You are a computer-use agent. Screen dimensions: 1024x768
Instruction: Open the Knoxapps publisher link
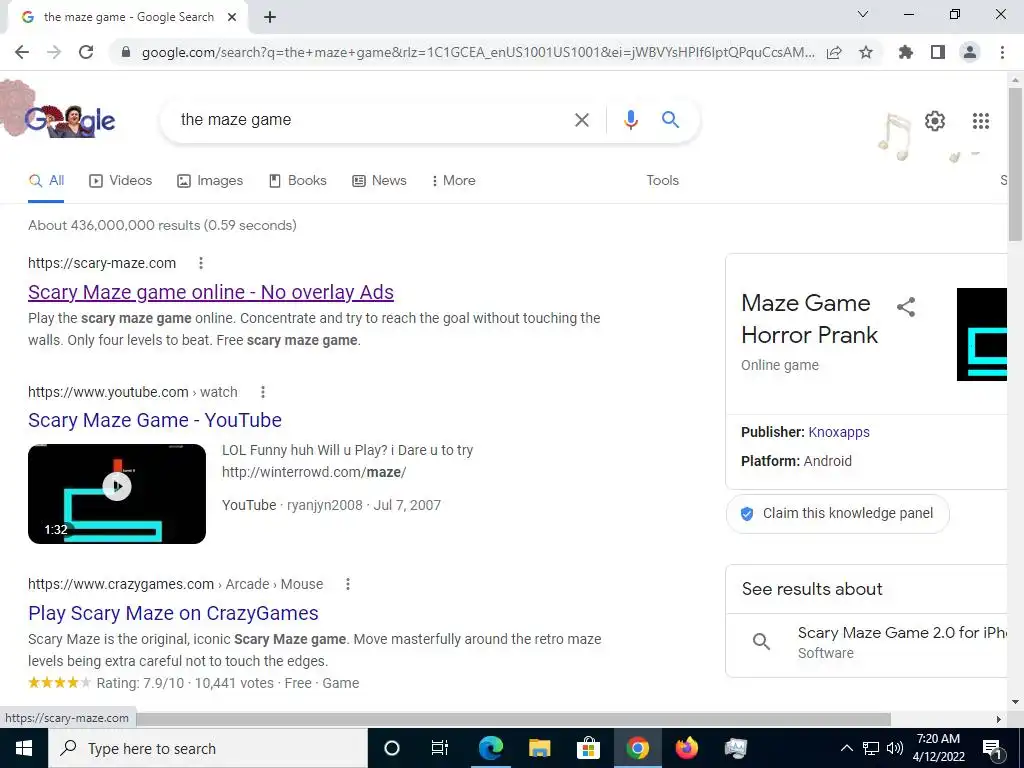839,432
